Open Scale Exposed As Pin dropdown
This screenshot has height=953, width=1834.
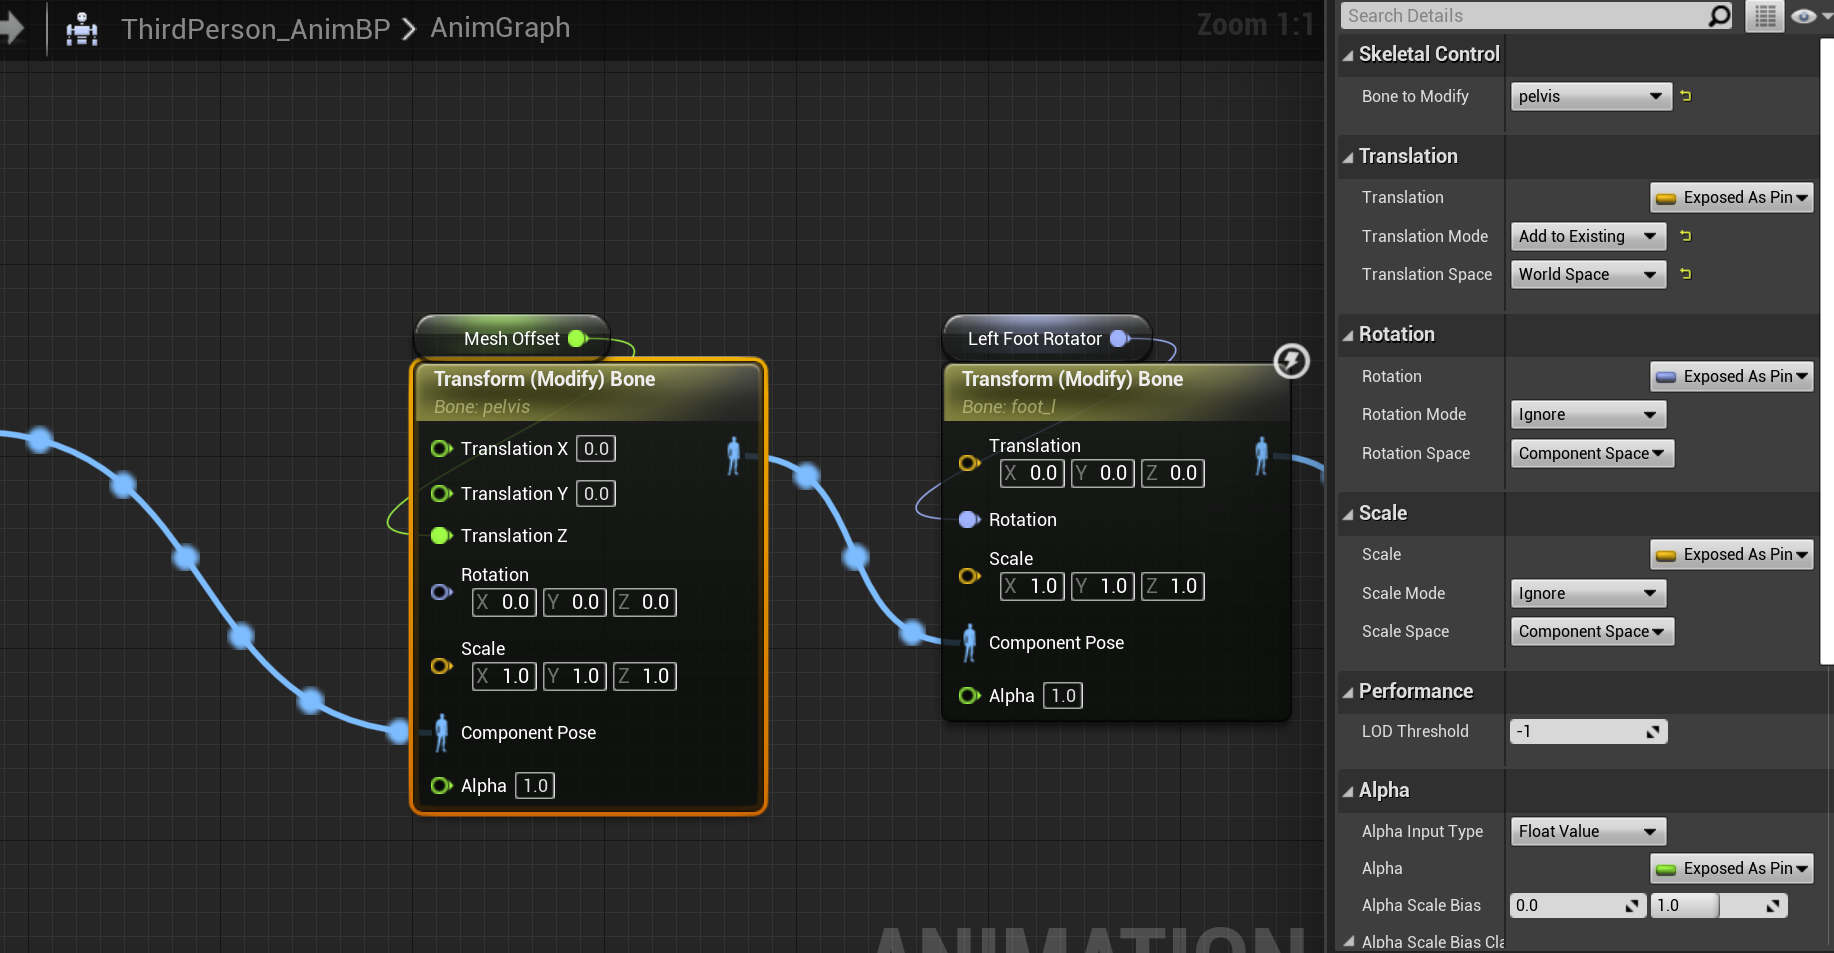point(1732,554)
